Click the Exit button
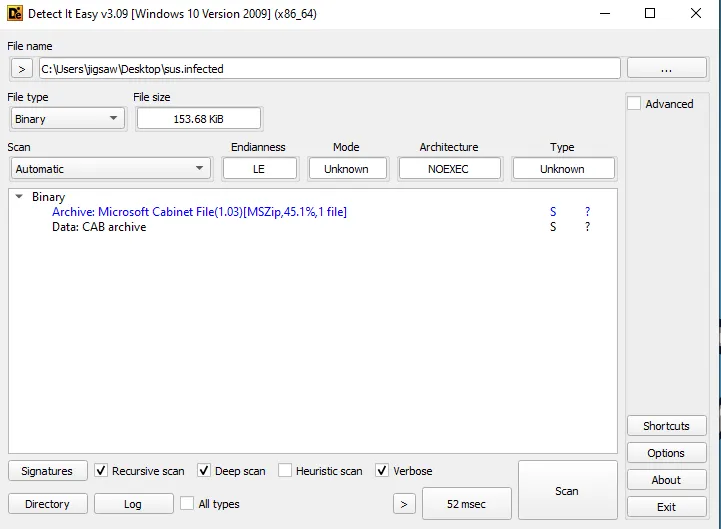Screen dimensions: 721x529 tap(666, 507)
